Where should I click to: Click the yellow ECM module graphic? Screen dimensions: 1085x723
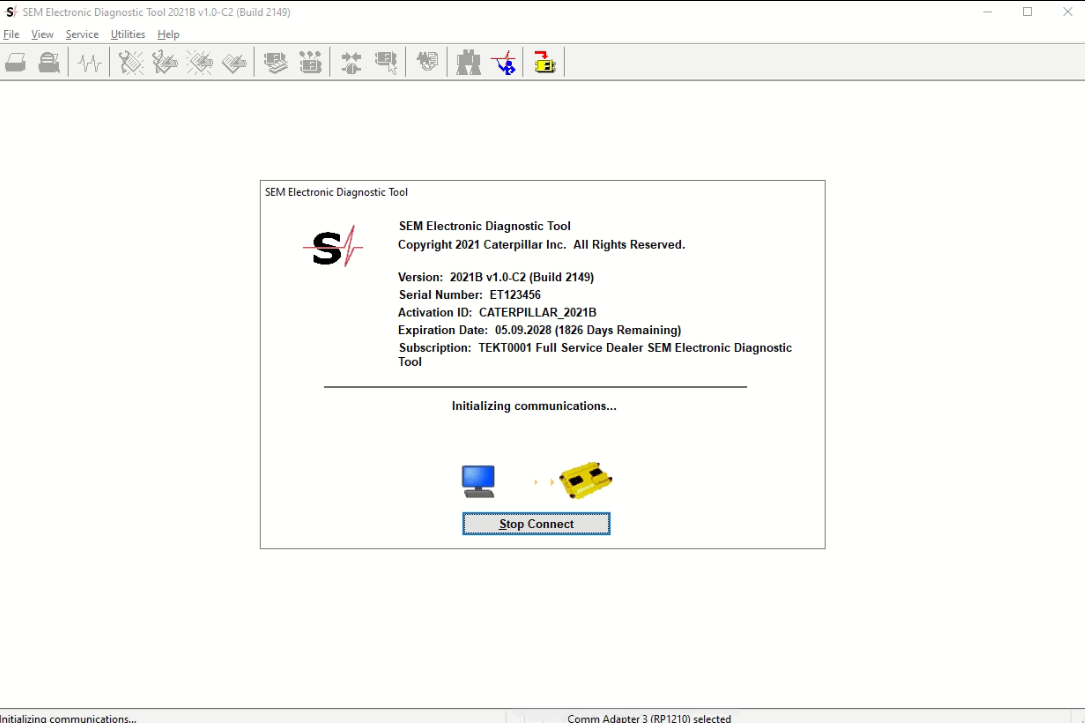coord(585,479)
